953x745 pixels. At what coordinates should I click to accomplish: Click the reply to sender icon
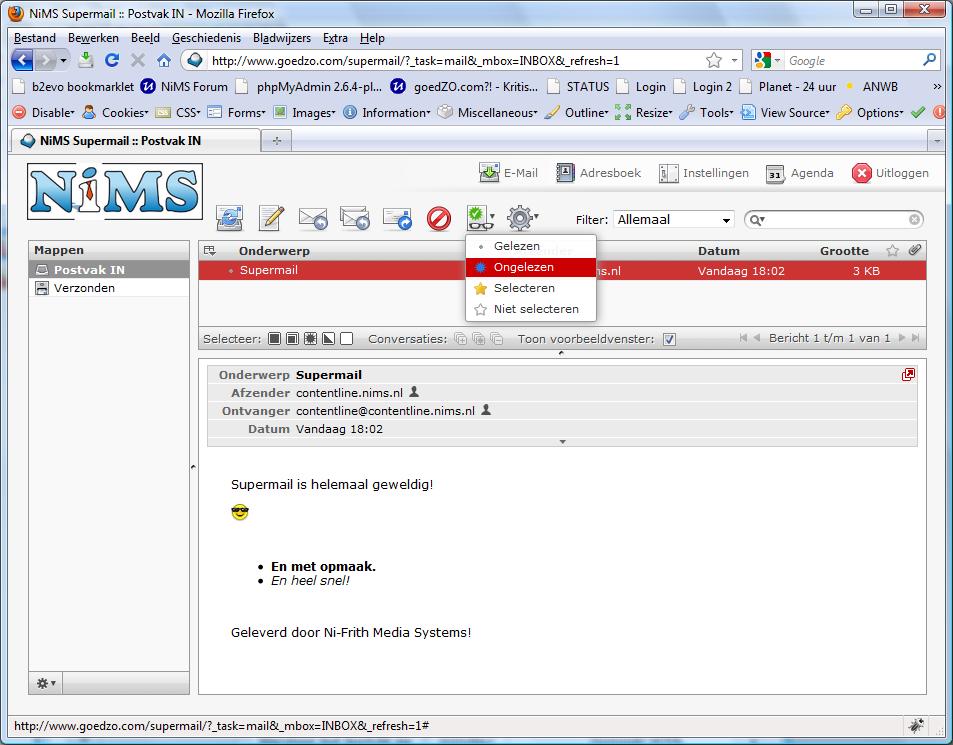[313, 218]
